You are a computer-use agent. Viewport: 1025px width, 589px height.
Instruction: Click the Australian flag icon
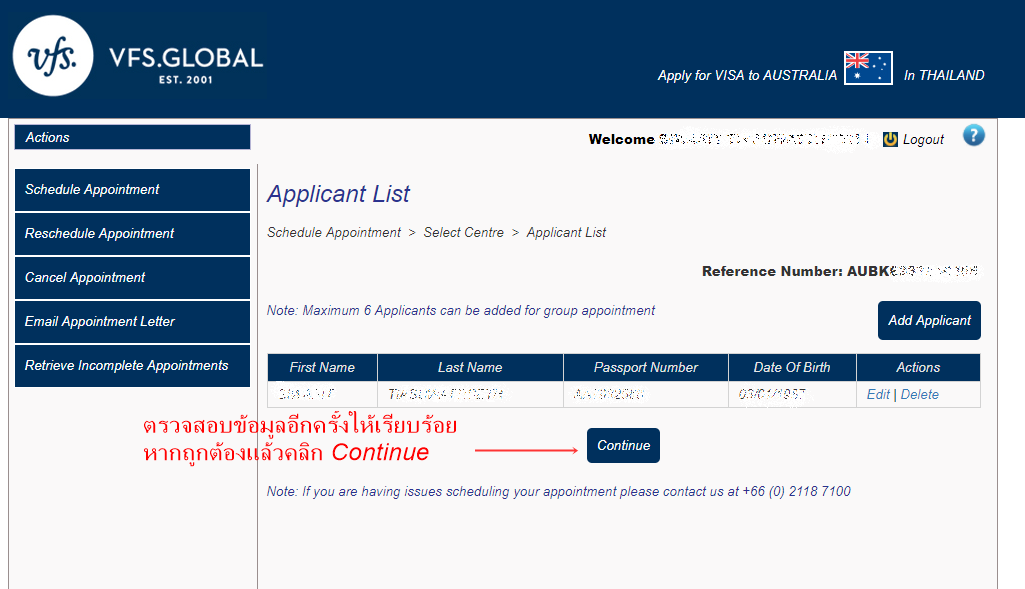pyautogui.click(x=868, y=68)
